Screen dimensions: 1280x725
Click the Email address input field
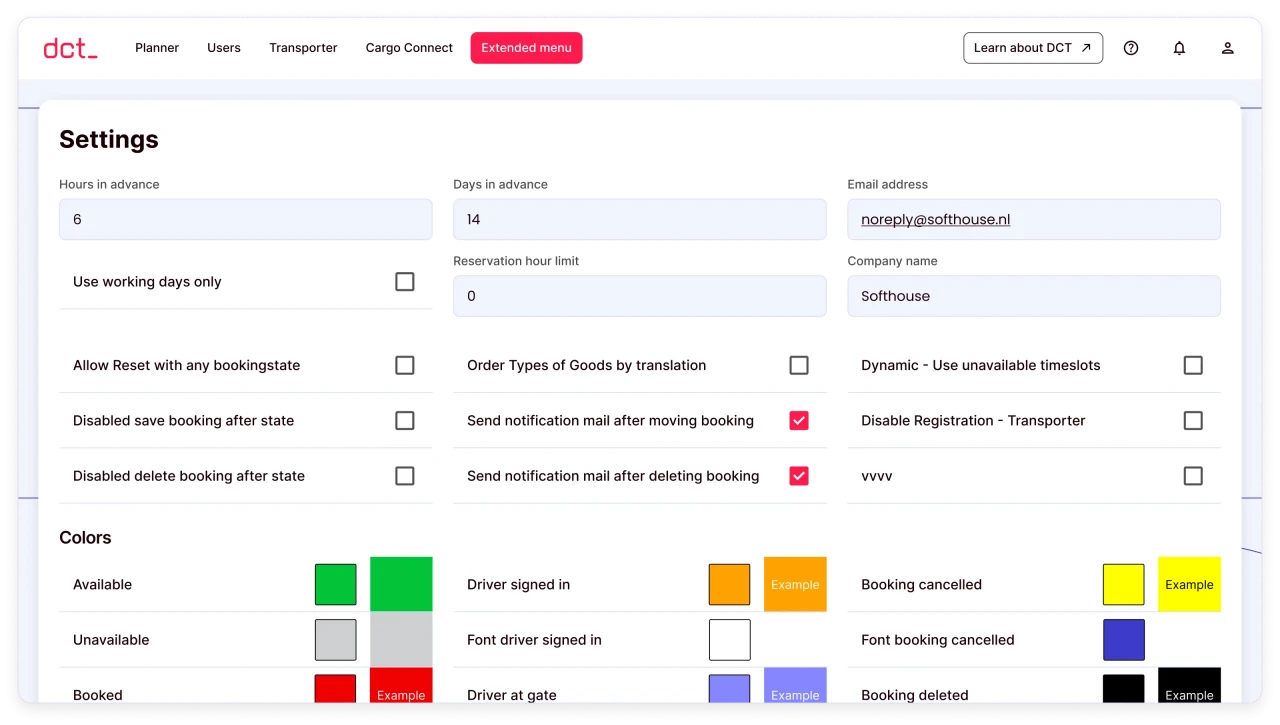1033,219
